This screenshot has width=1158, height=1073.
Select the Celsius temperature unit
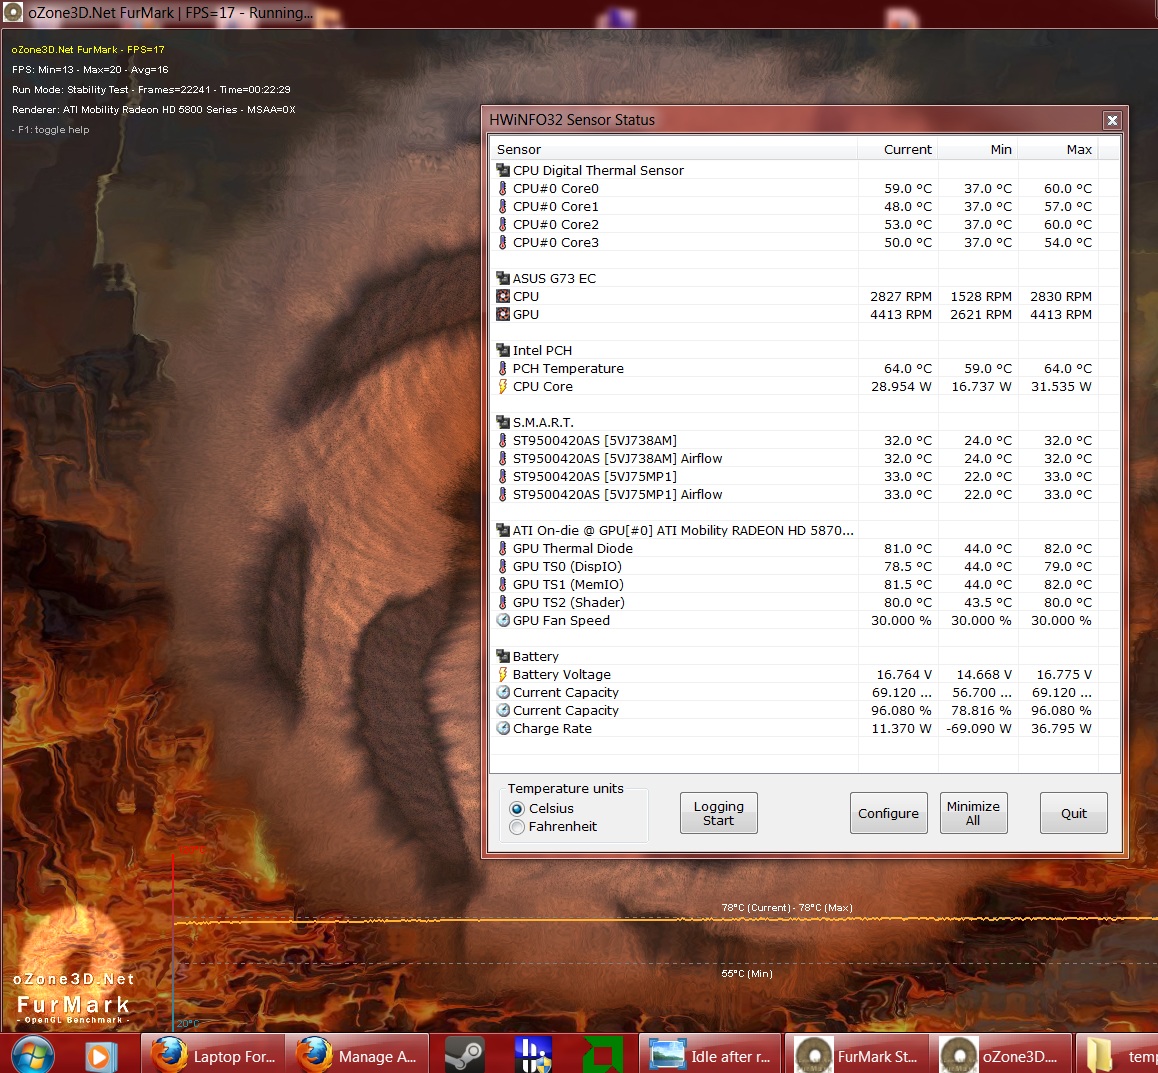click(517, 809)
